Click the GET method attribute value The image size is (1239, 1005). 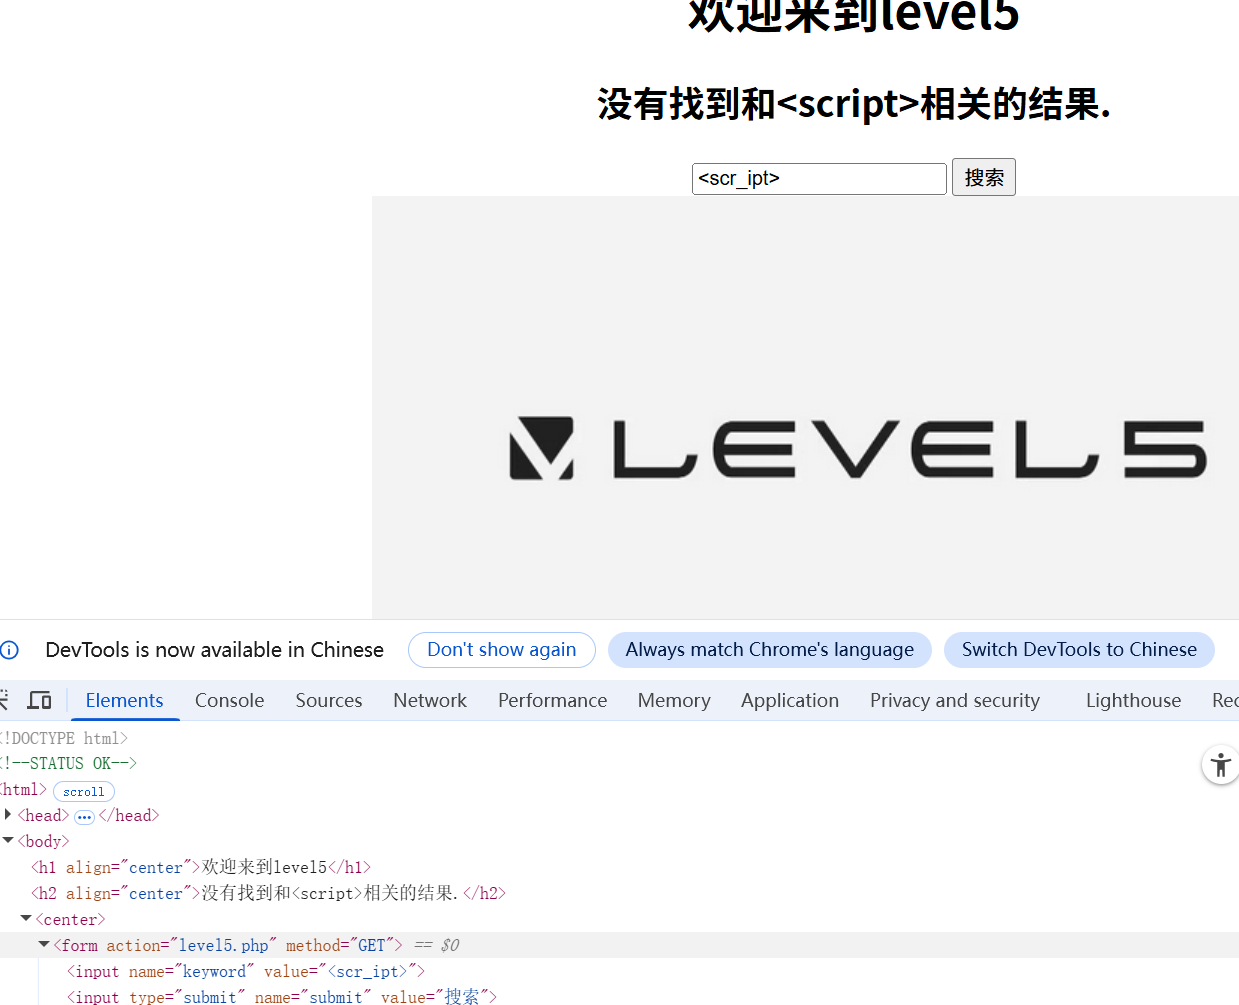(x=372, y=945)
